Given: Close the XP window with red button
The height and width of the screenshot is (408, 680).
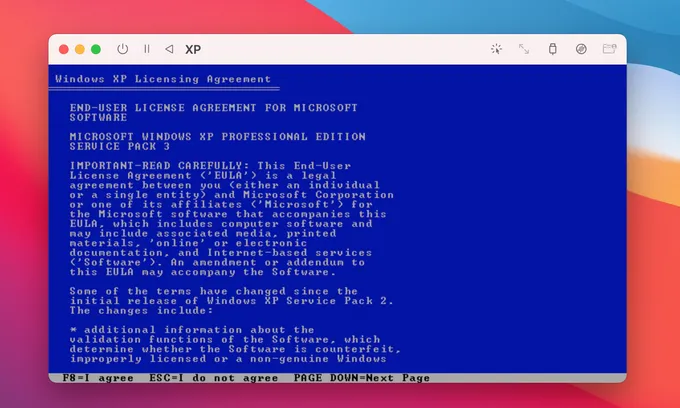Looking at the screenshot, I should point(64,49).
